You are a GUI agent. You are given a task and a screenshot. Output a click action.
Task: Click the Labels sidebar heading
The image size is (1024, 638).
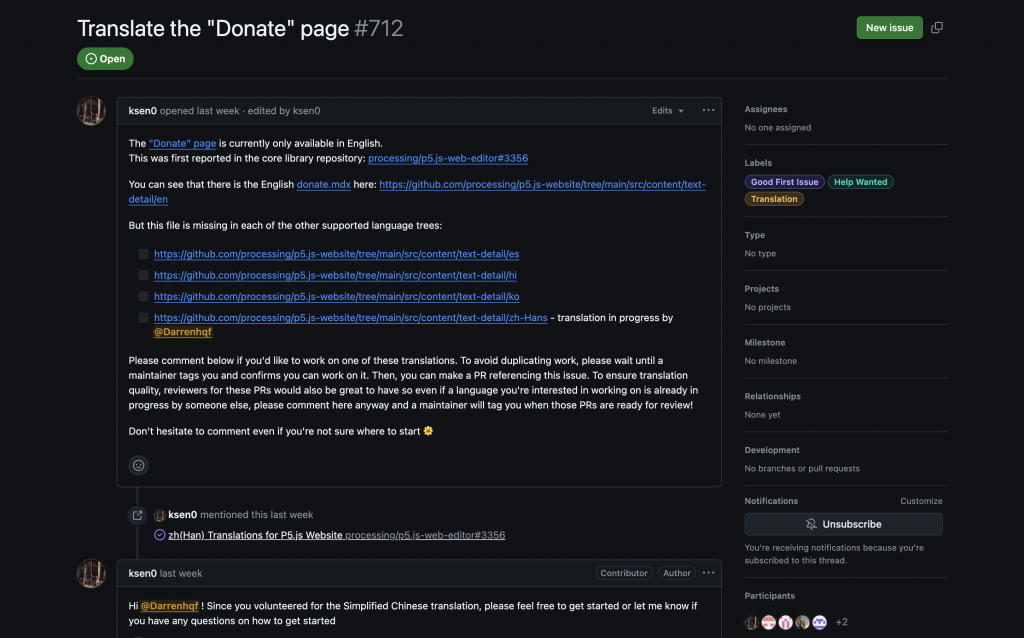point(758,163)
